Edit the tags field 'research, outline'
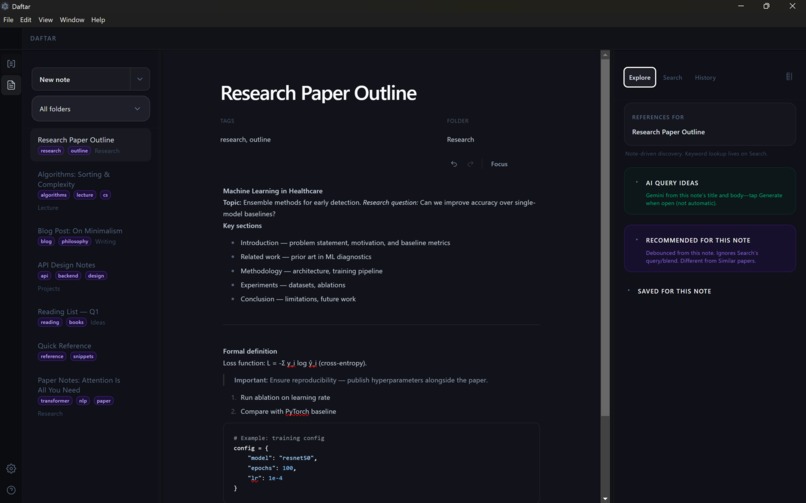The height and width of the screenshot is (503, 806). (x=245, y=140)
